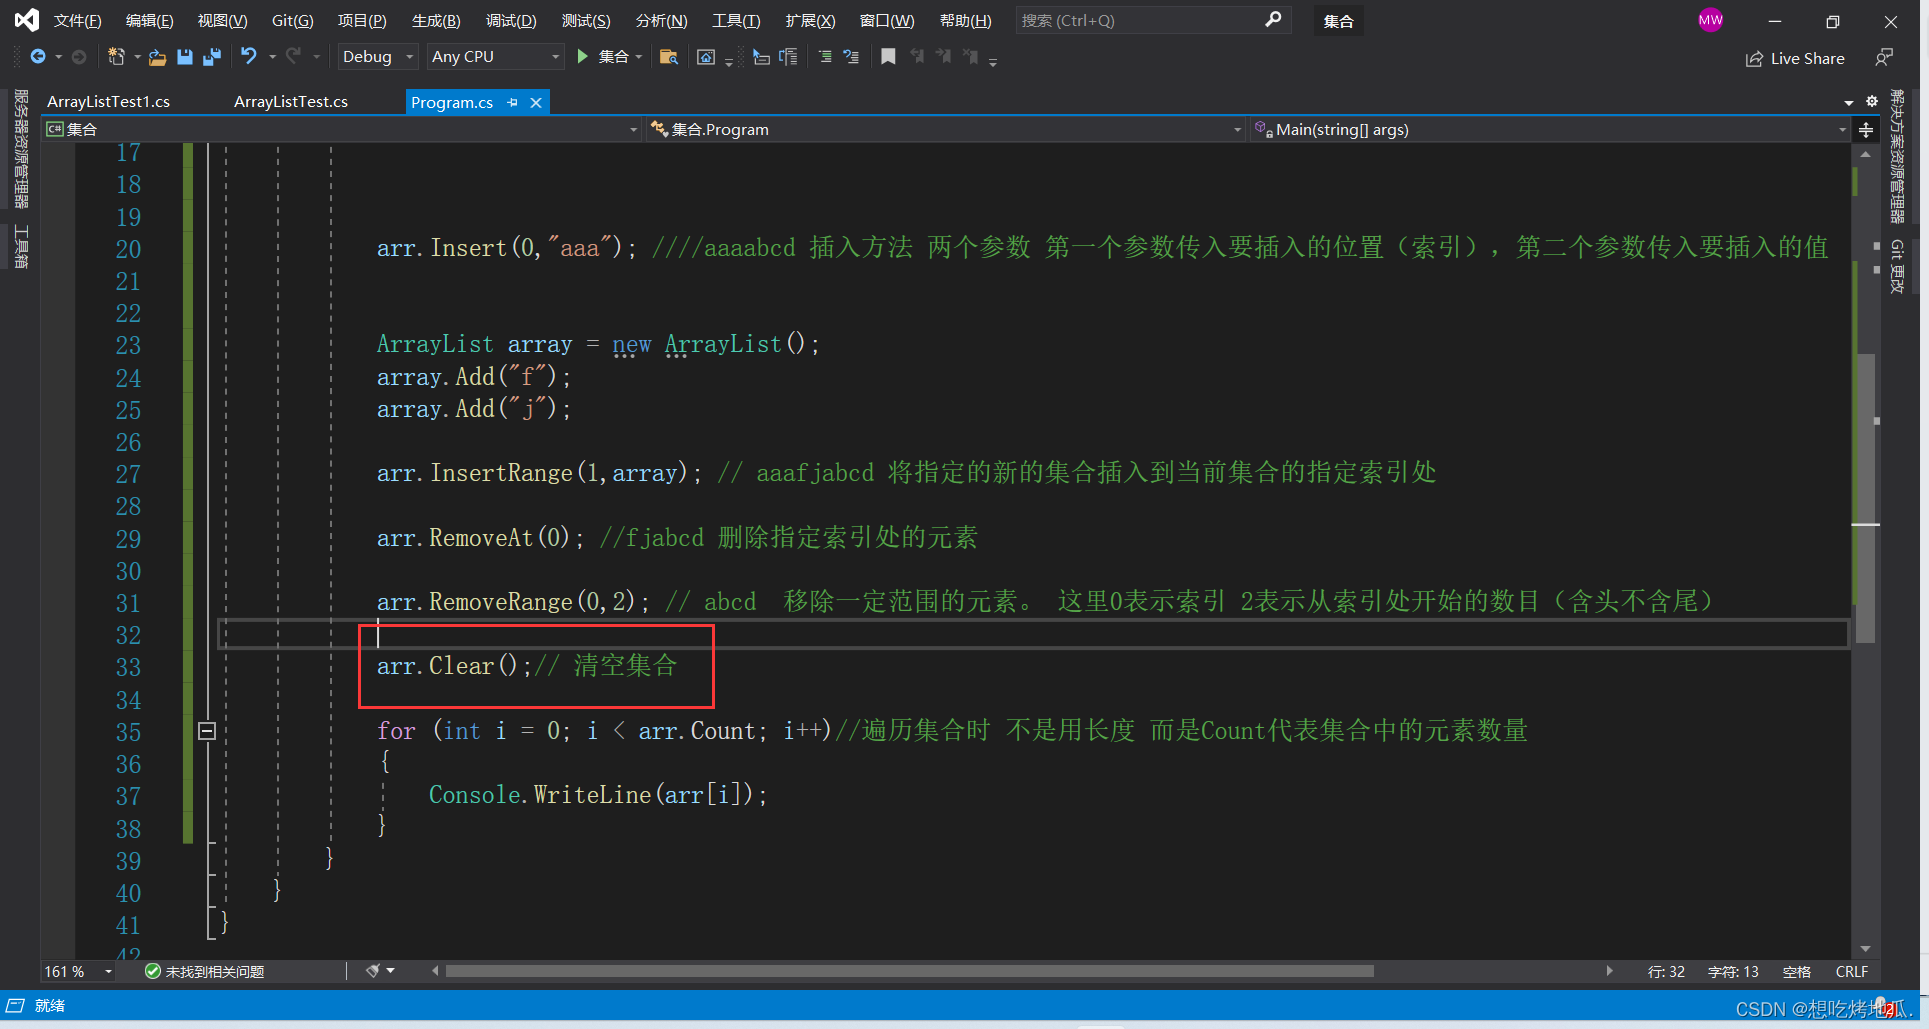
Task: Open the 扩展(X) menu
Action: coord(810,21)
